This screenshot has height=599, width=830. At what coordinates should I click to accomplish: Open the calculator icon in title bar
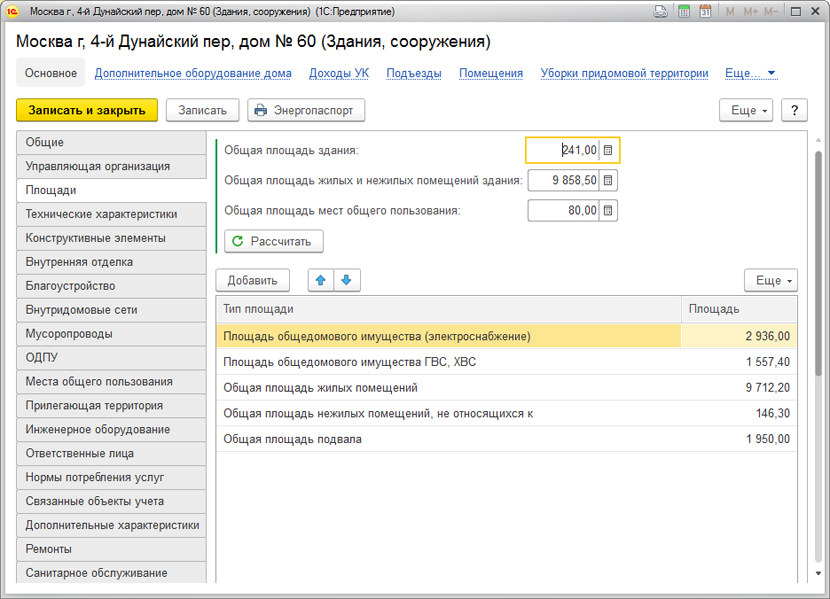click(684, 12)
